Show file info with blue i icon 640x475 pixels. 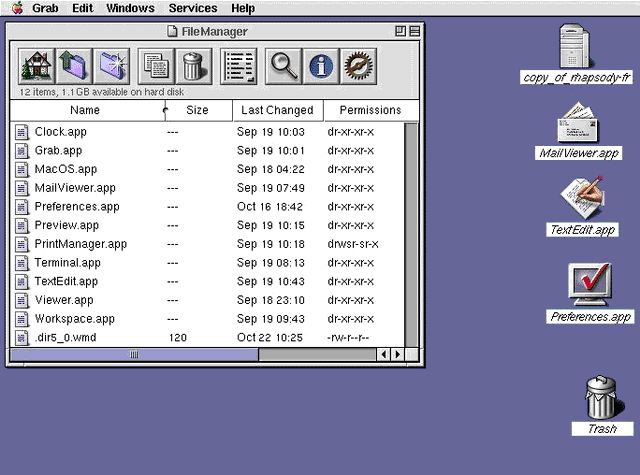(x=321, y=66)
